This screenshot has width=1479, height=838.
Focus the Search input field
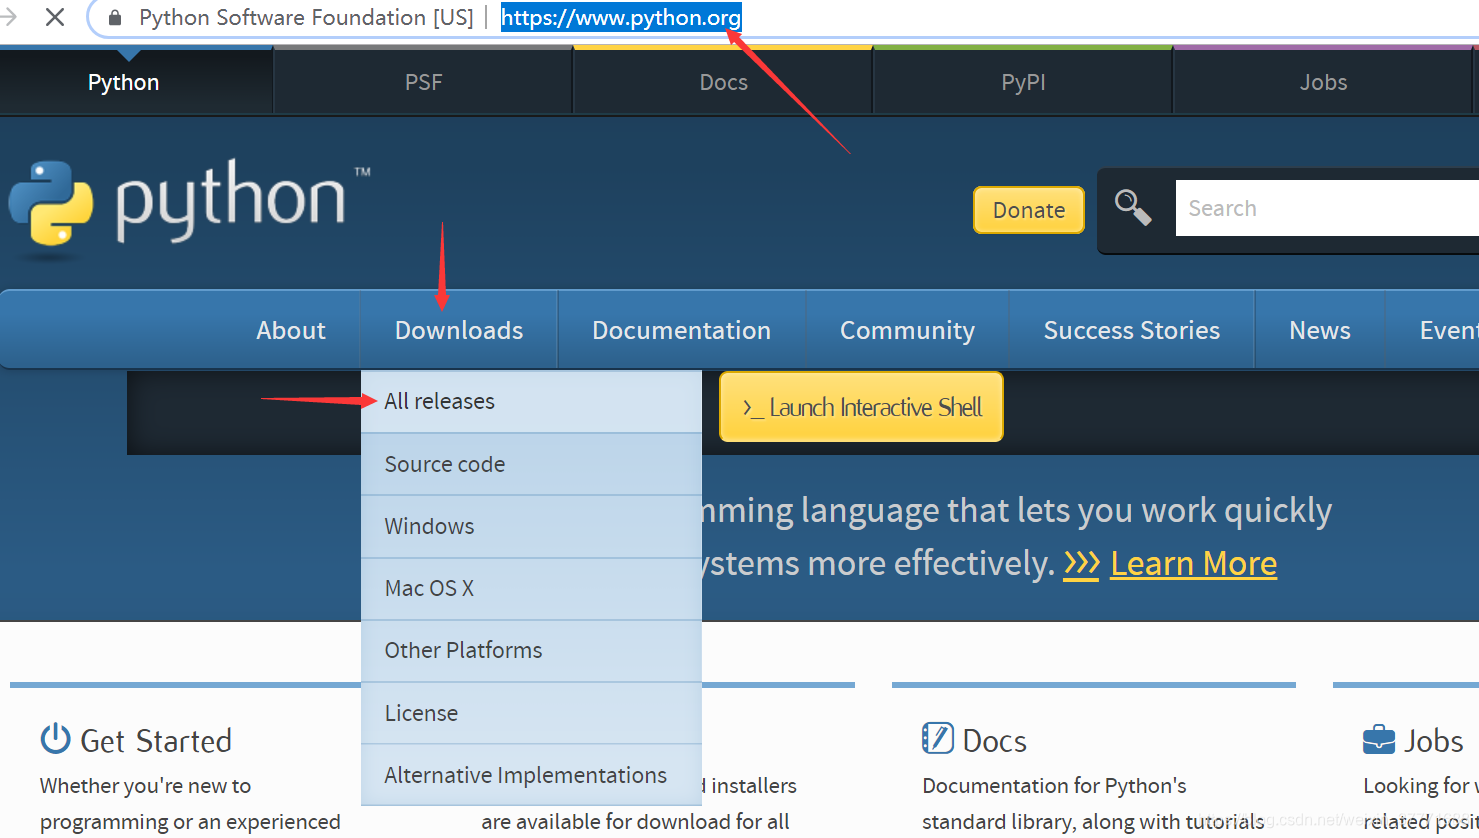click(x=1327, y=208)
